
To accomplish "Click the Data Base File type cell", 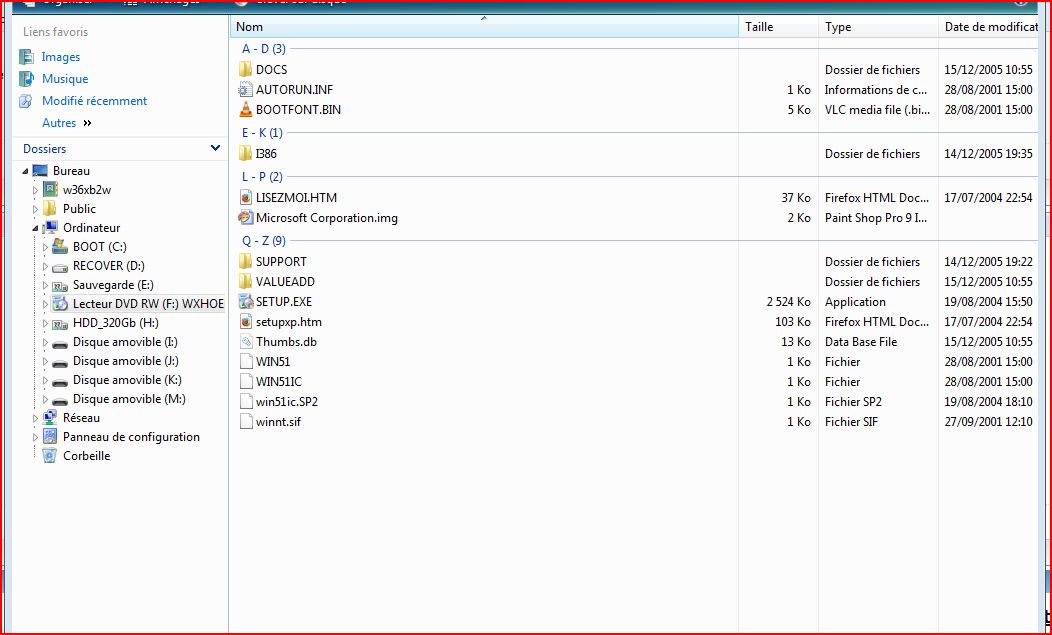I will [861, 342].
